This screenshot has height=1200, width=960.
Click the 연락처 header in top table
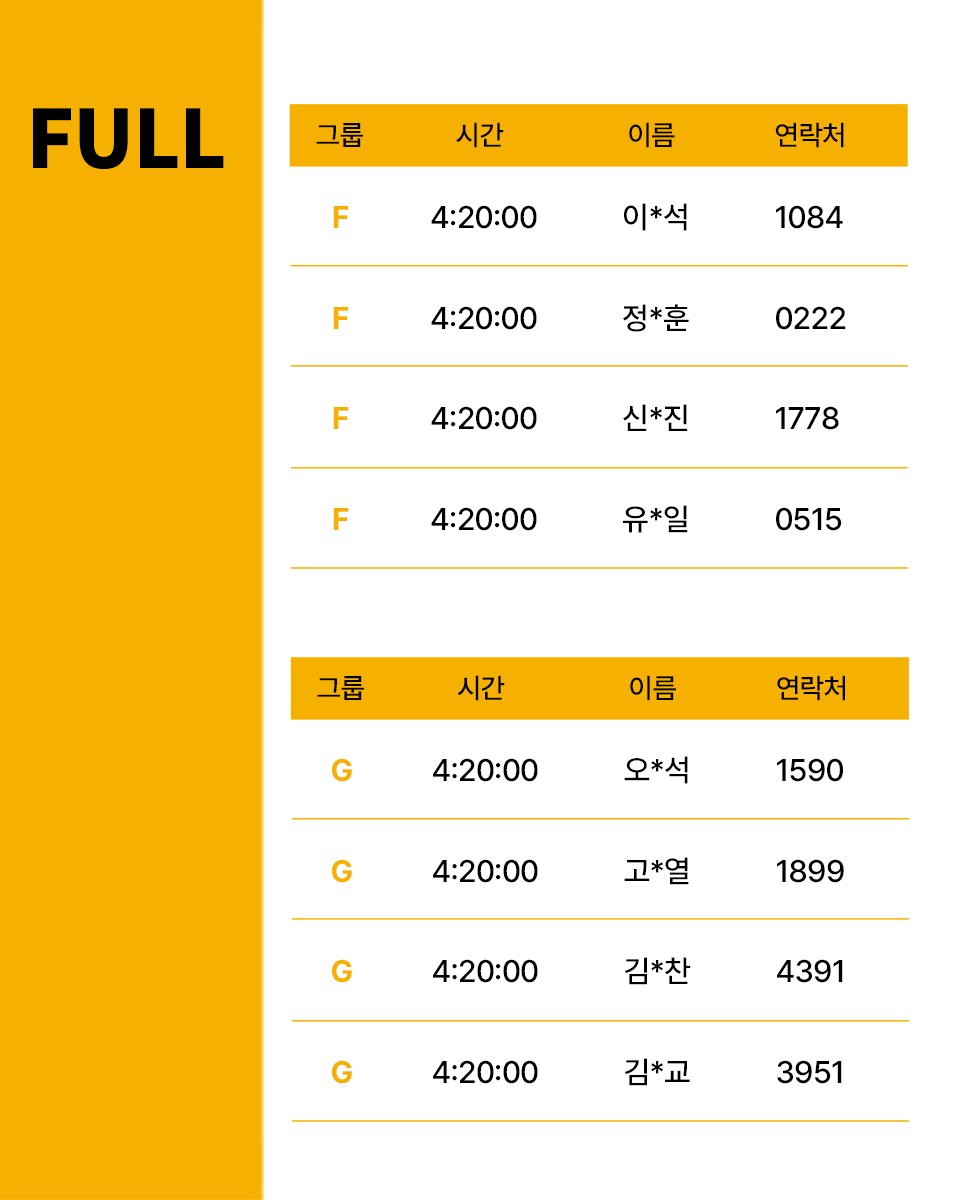click(x=810, y=135)
